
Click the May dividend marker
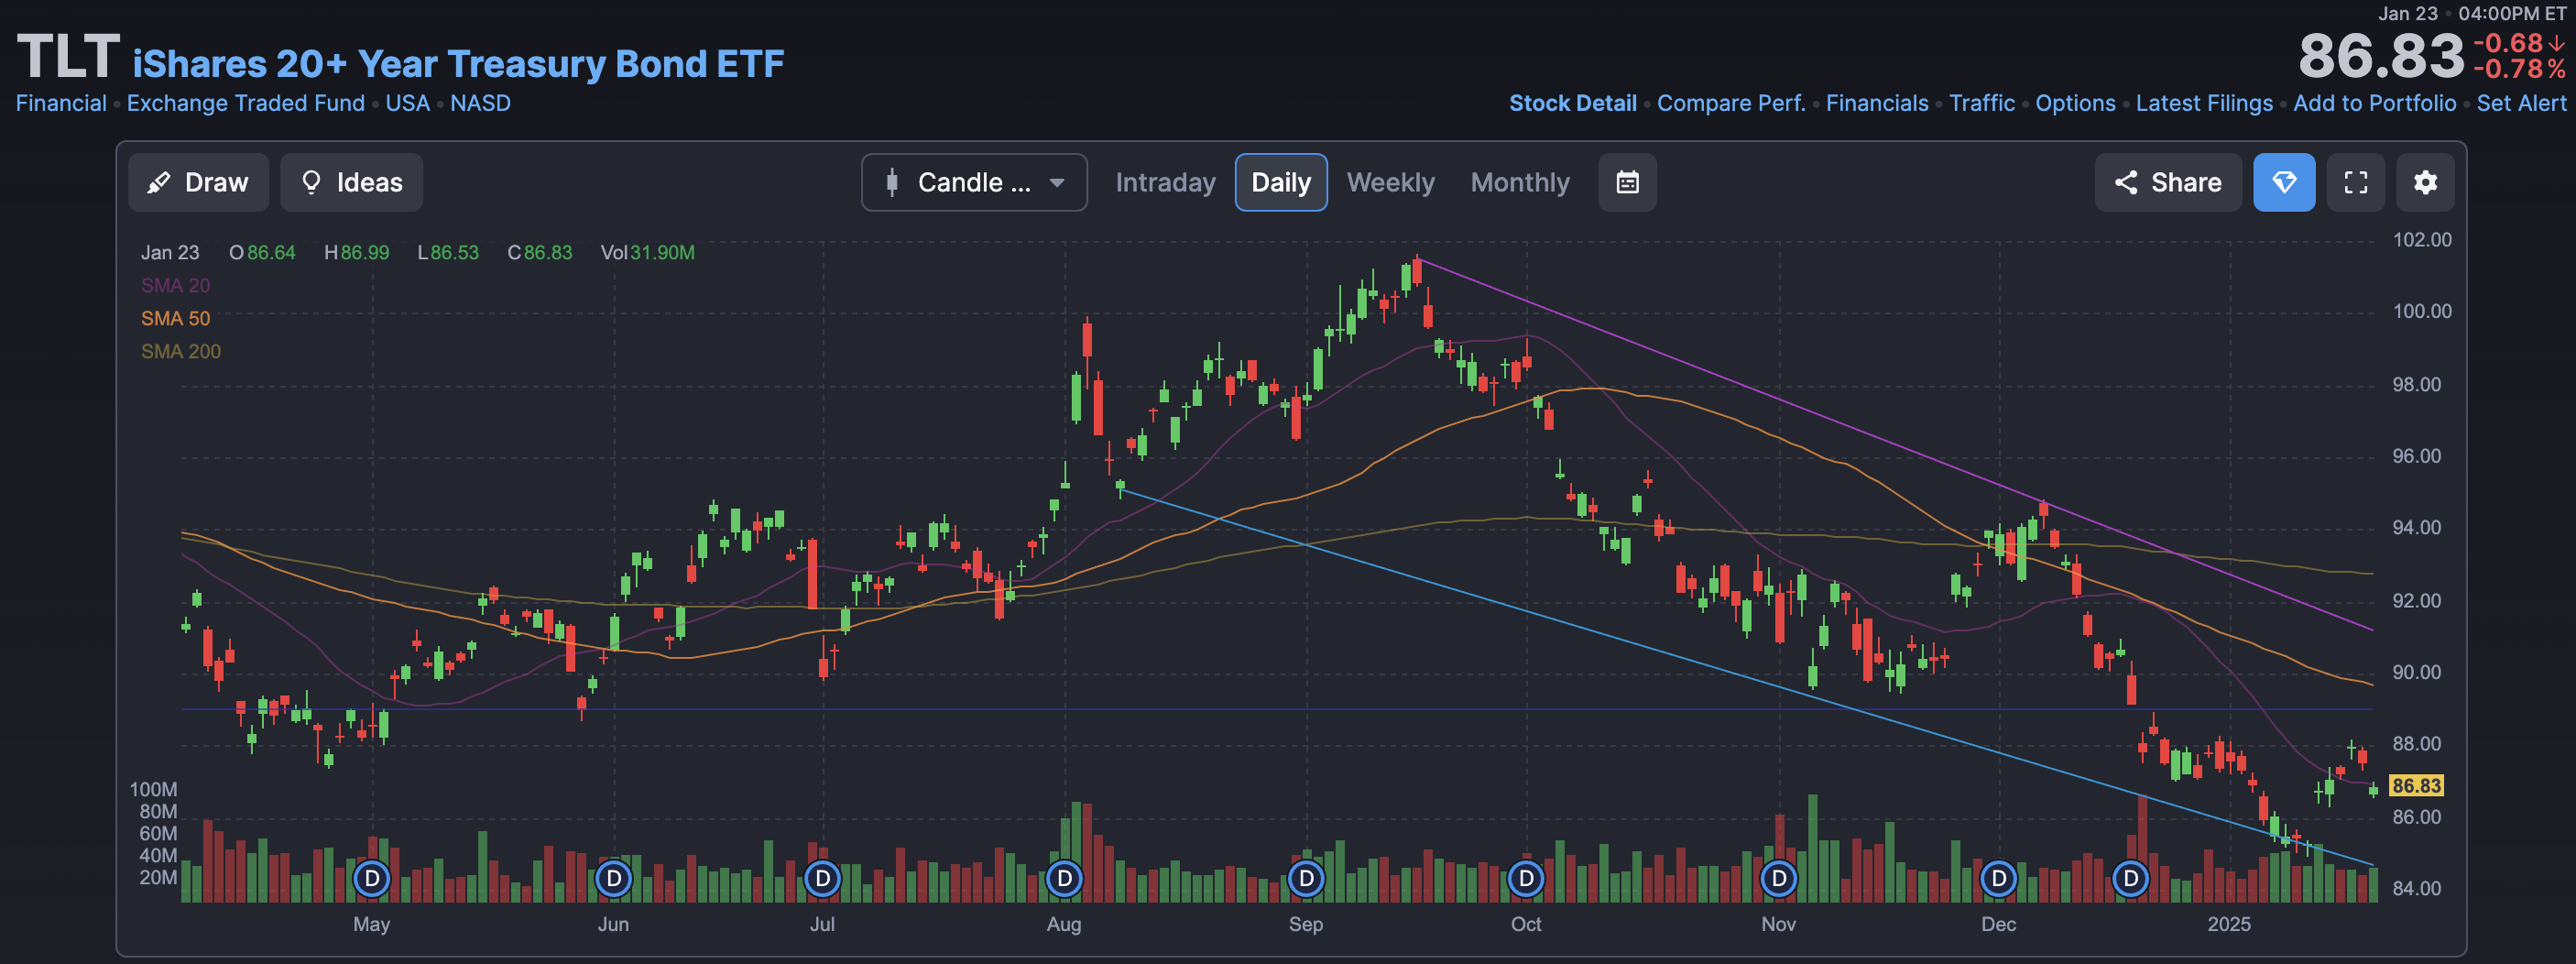point(372,878)
